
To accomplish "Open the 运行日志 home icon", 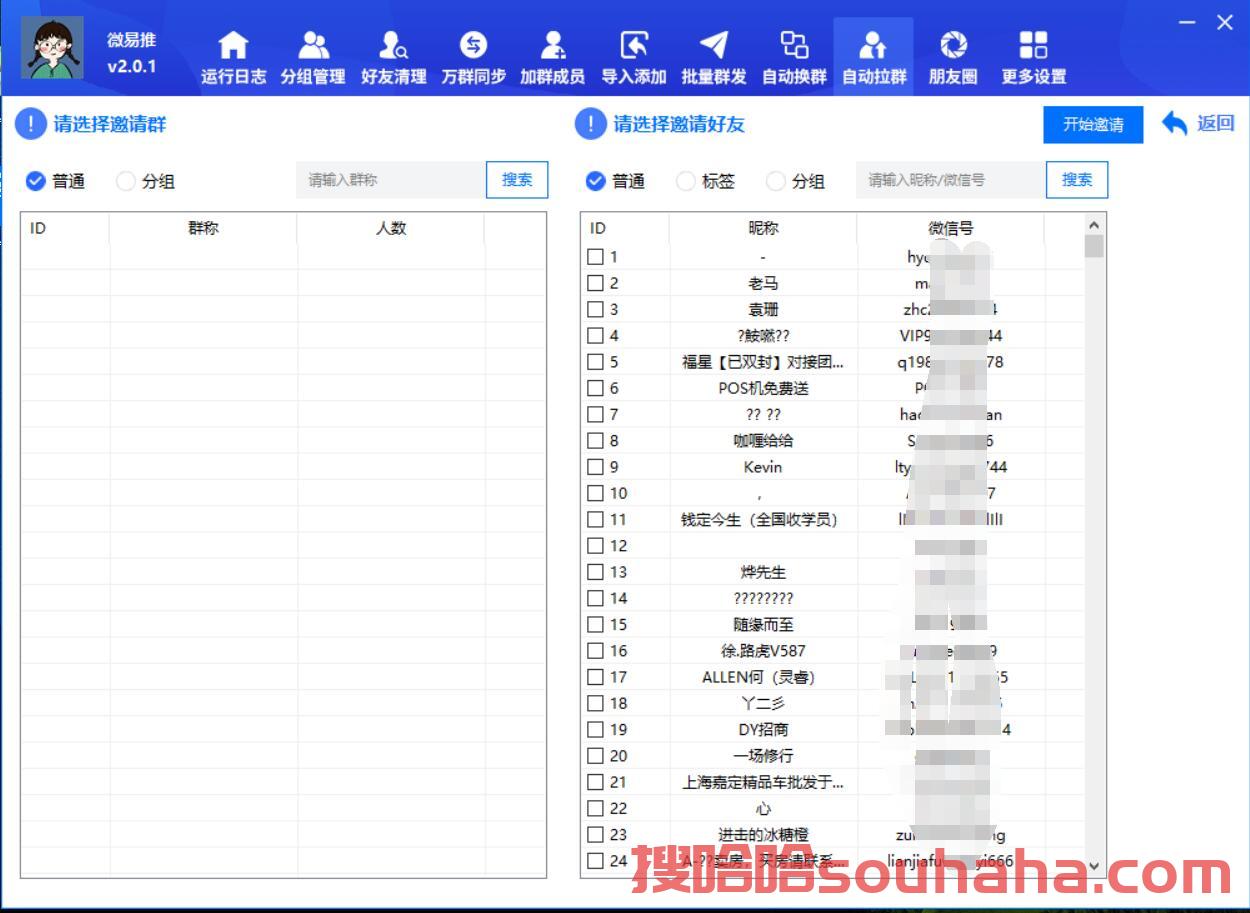I will (x=233, y=46).
